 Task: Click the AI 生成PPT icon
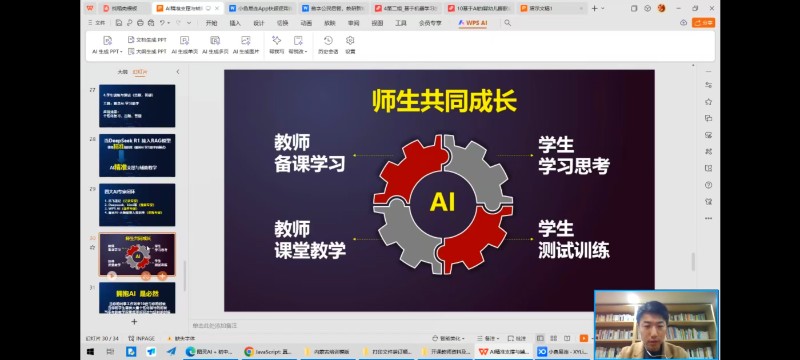pyautogui.click(x=107, y=41)
